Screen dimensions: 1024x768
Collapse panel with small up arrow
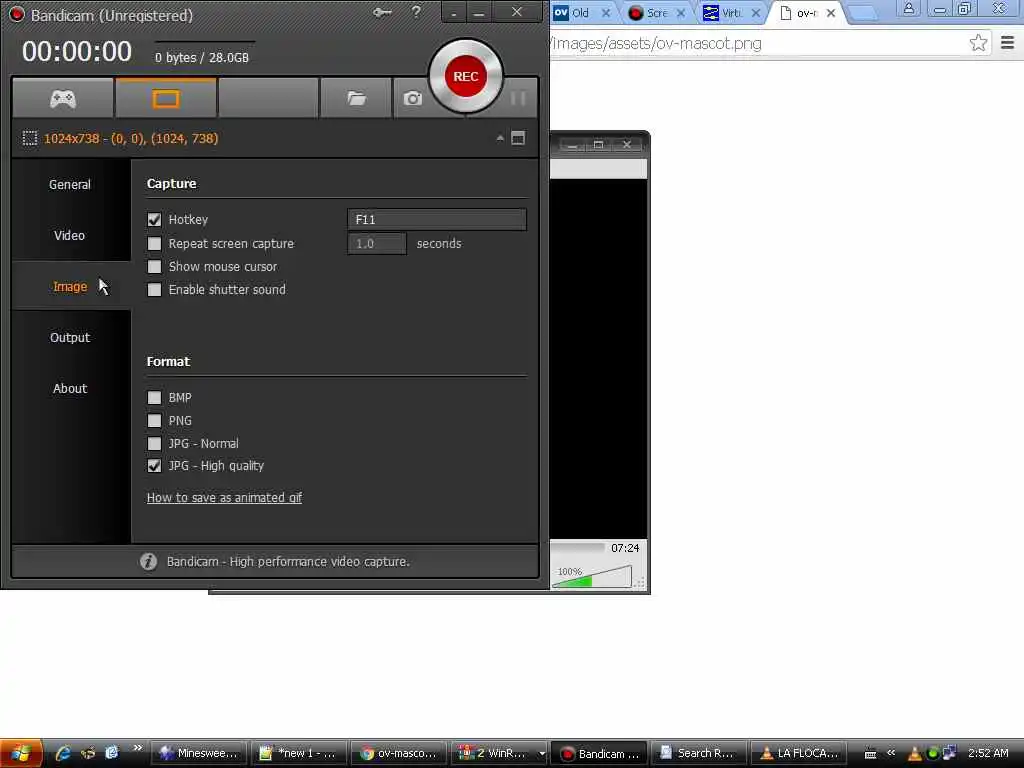pyautogui.click(x=500, y=138)
